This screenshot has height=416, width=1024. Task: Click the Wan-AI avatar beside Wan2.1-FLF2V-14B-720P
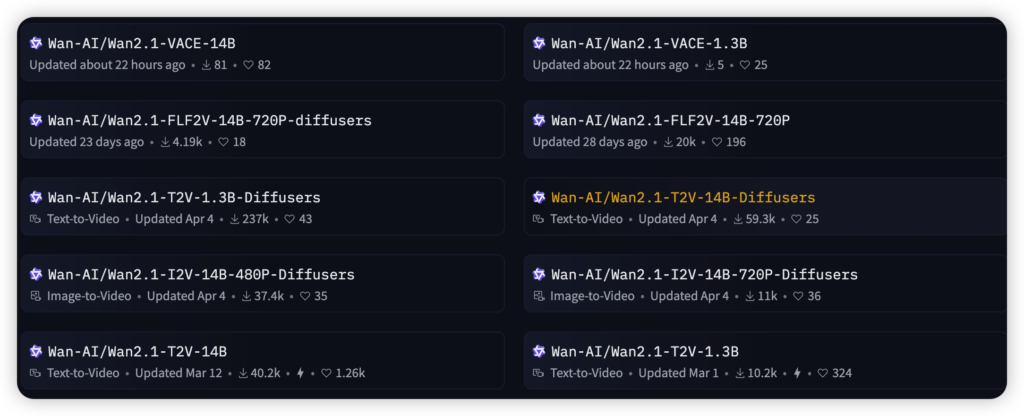coord(539,120)
